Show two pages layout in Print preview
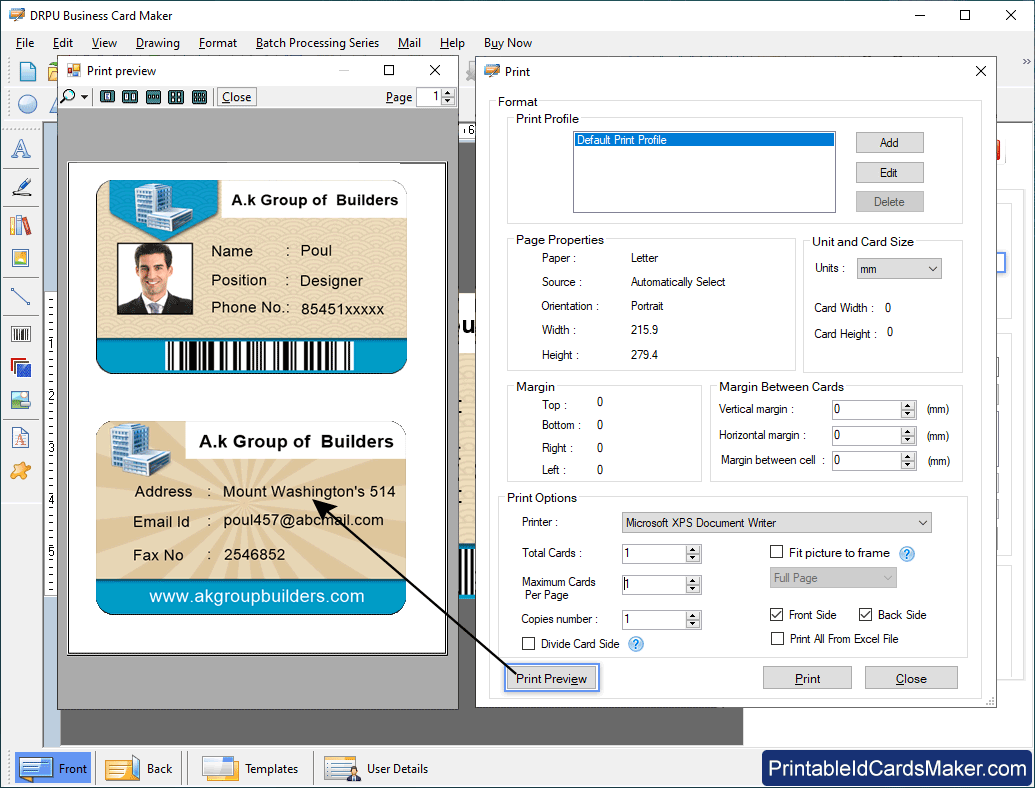The image size is (1035, 788). (130, 97)
